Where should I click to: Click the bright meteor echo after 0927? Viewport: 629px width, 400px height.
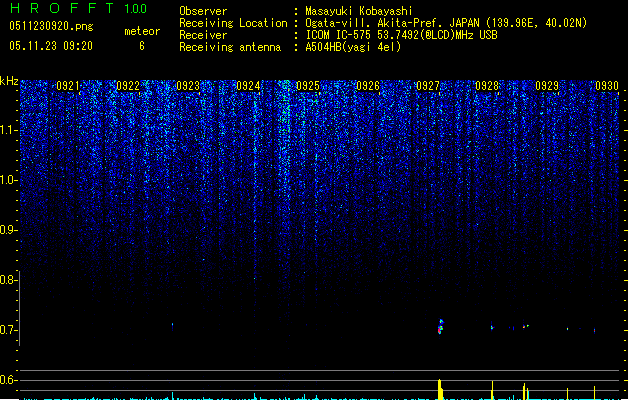[440, 327]
